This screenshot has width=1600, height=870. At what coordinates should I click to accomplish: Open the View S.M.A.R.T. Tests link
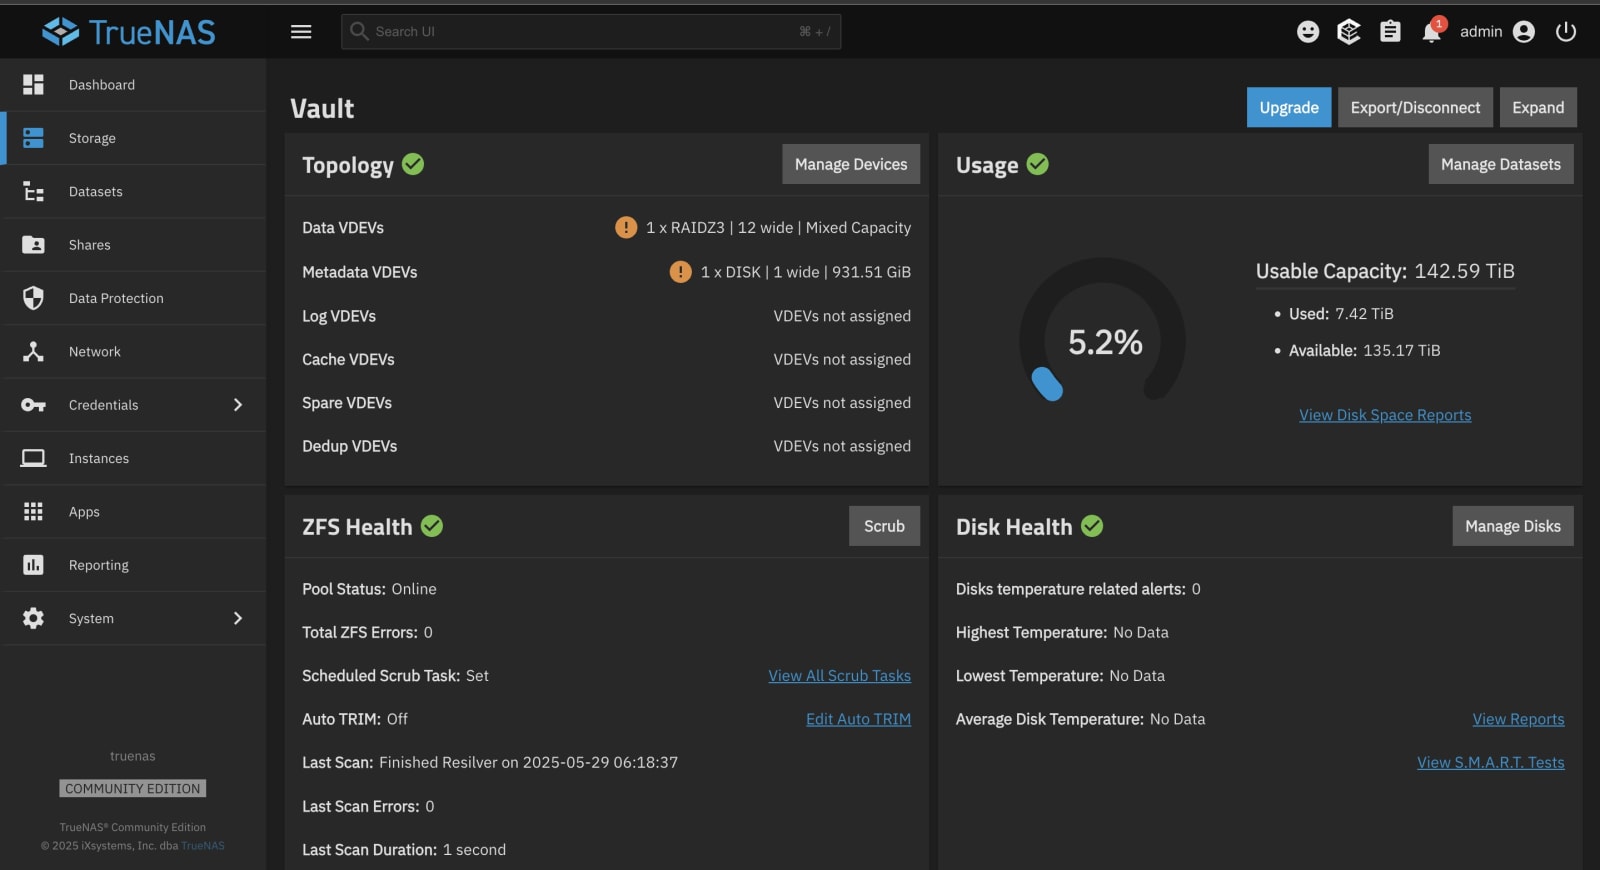[x=1491, y=762]
